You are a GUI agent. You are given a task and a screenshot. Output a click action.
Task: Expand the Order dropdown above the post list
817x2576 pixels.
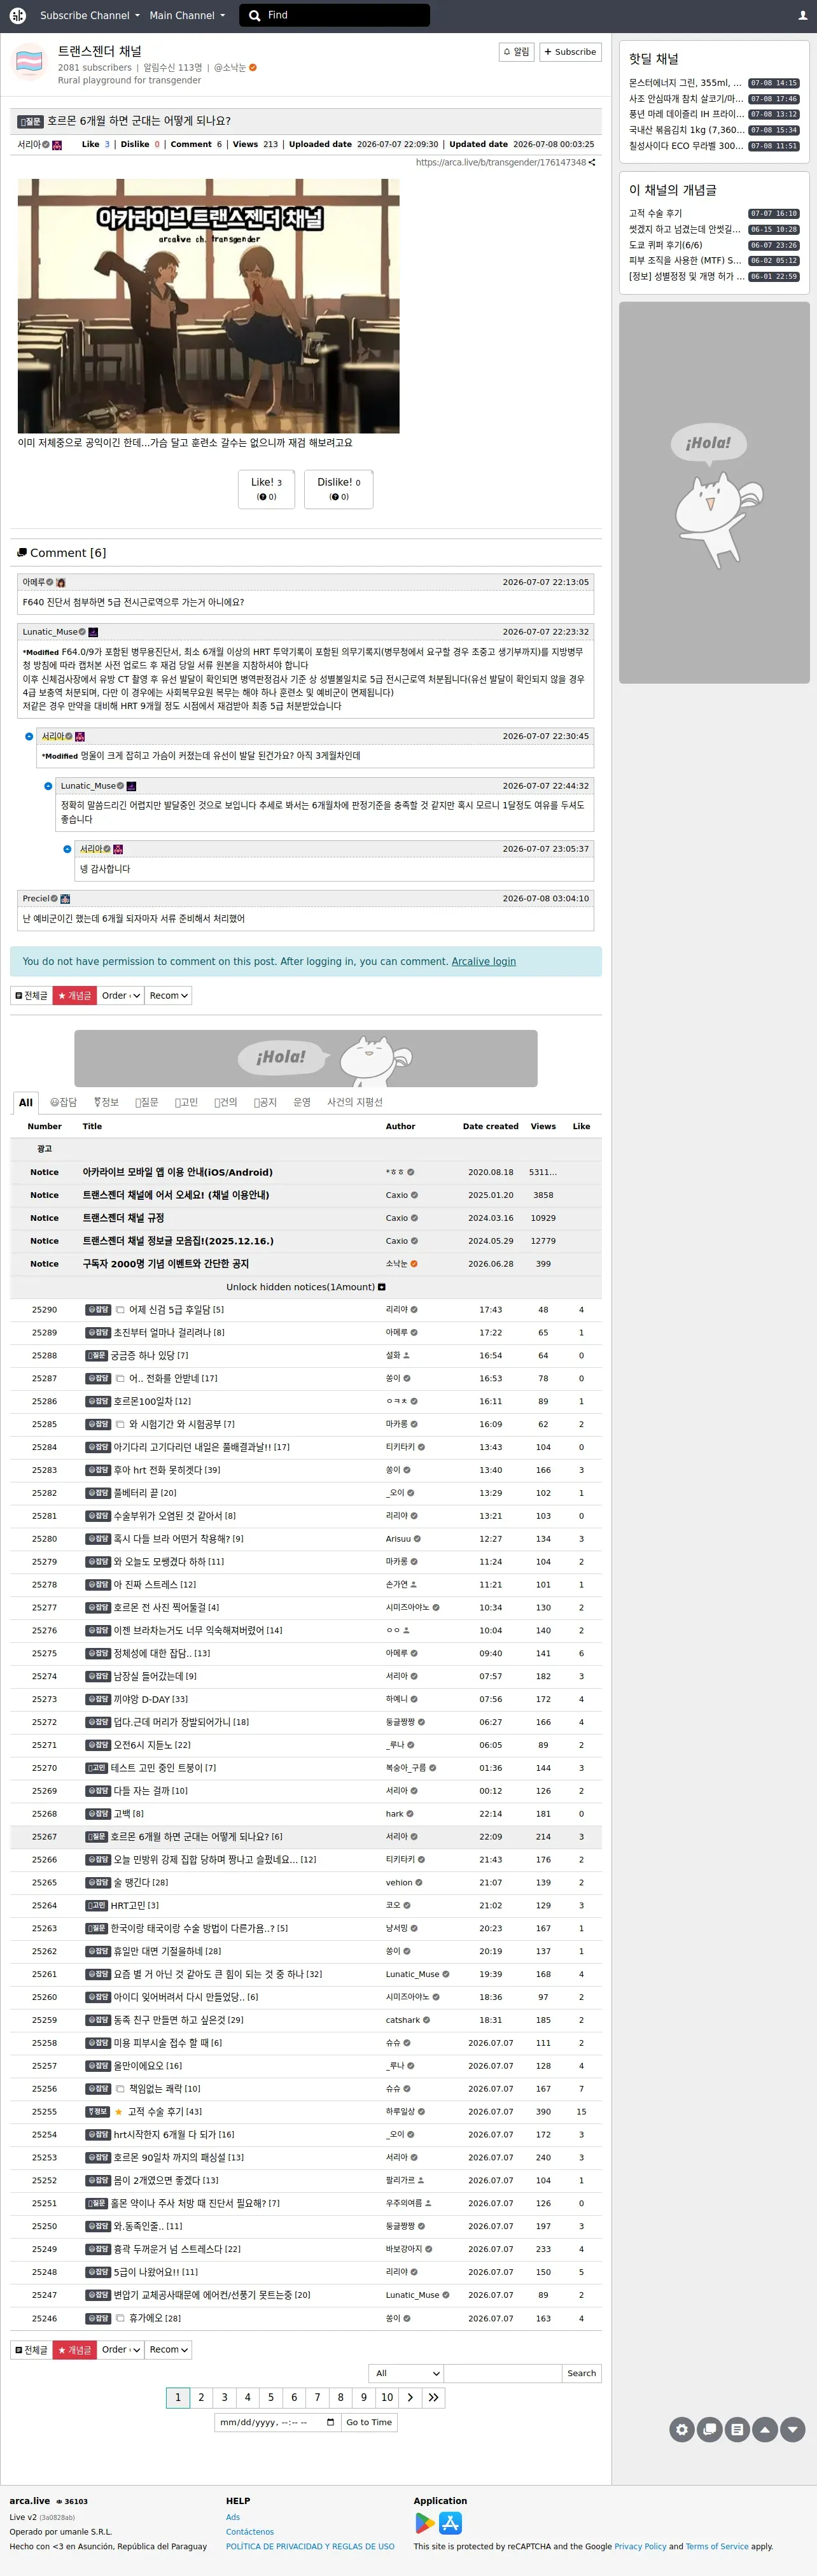click(x=120, y=996)
